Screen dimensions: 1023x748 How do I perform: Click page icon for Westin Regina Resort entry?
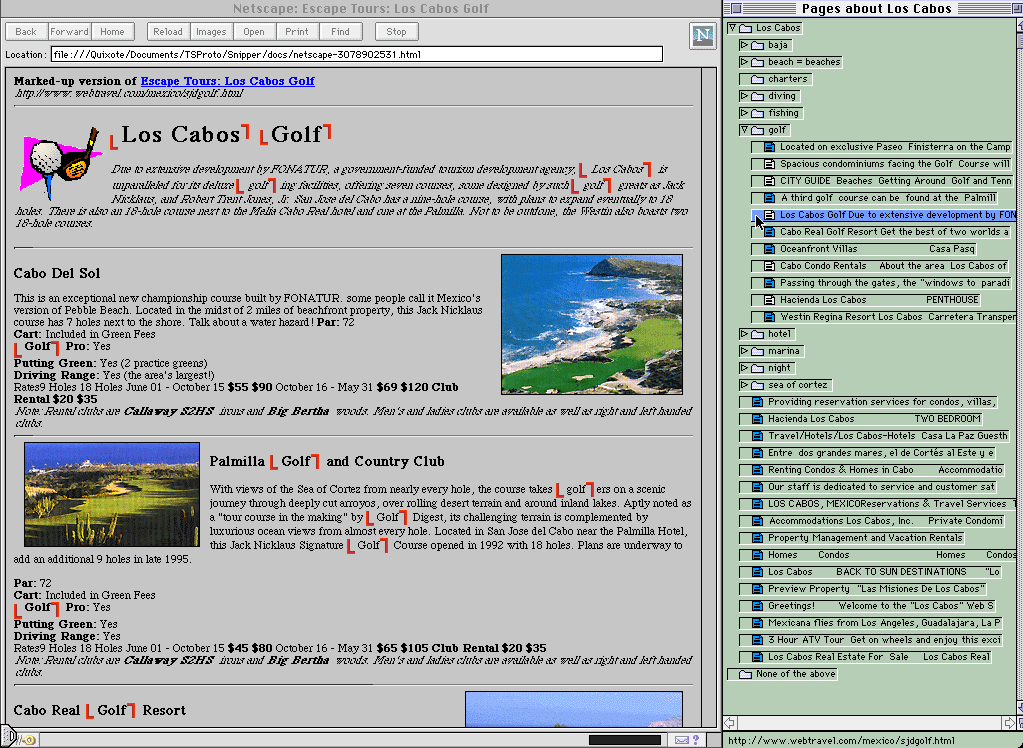[x=769, y=317]
